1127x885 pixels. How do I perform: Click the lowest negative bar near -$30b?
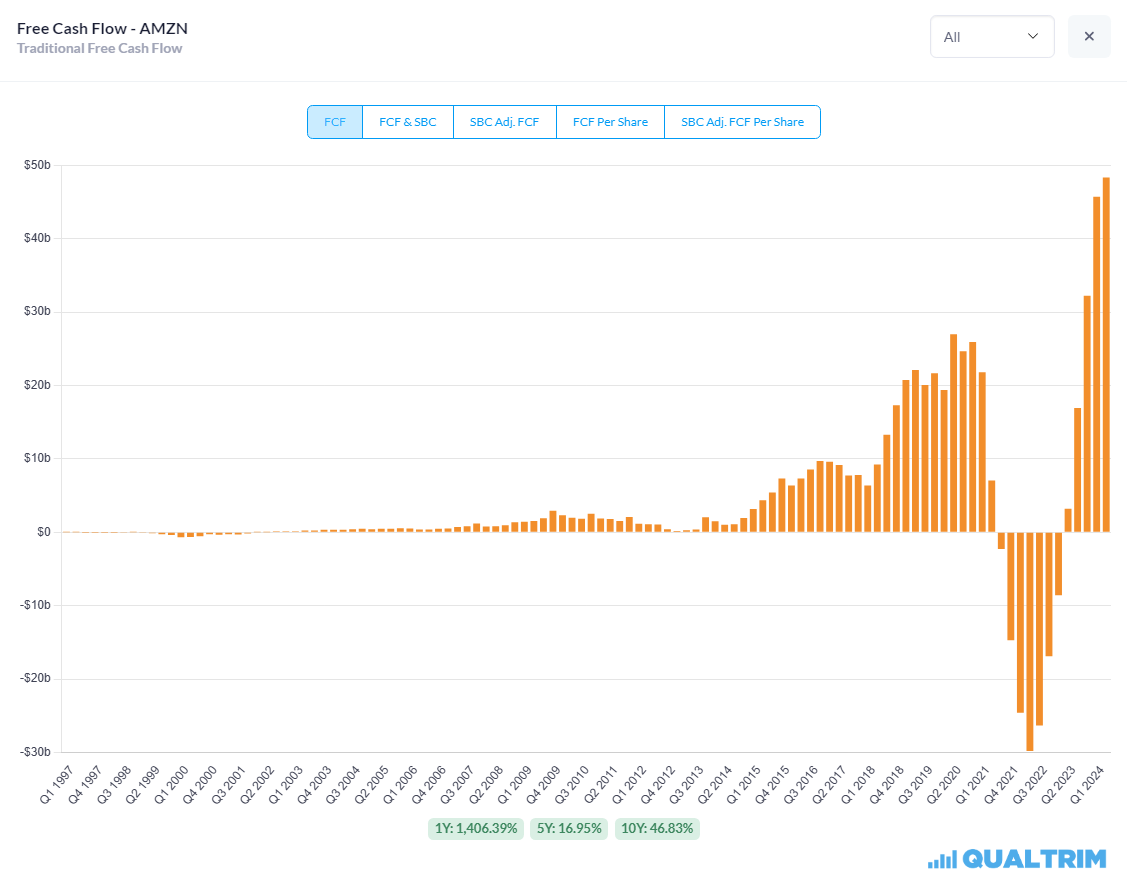(x=1030, y=641)
